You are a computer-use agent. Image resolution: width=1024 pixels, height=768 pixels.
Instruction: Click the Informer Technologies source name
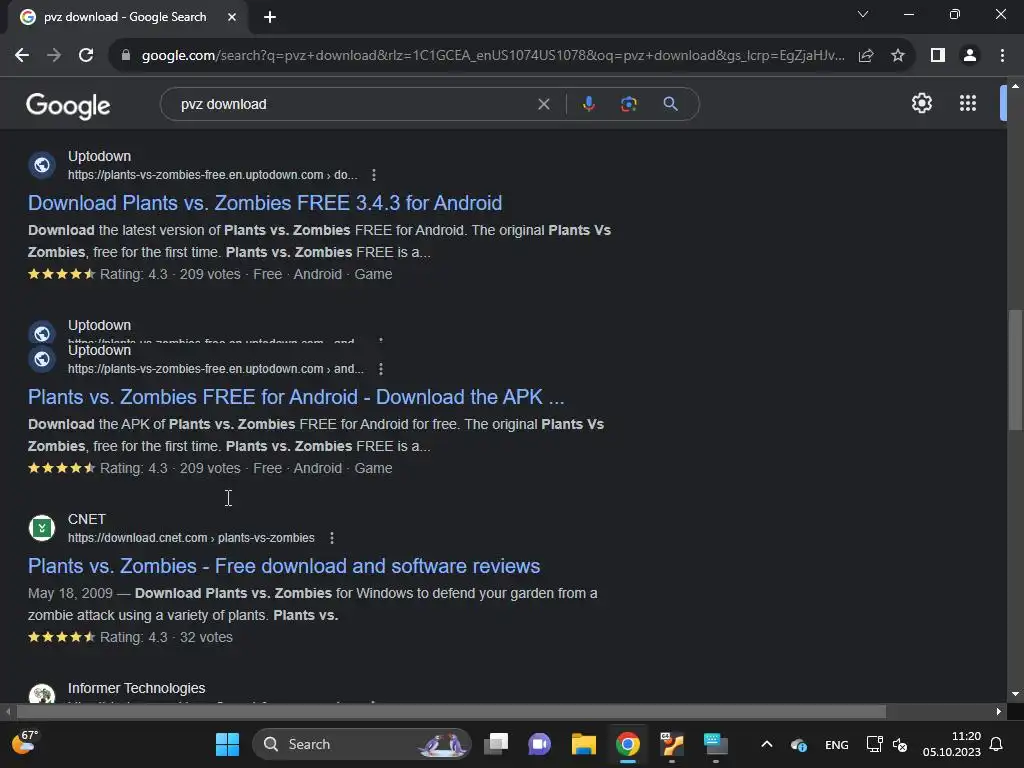point(136,688)
